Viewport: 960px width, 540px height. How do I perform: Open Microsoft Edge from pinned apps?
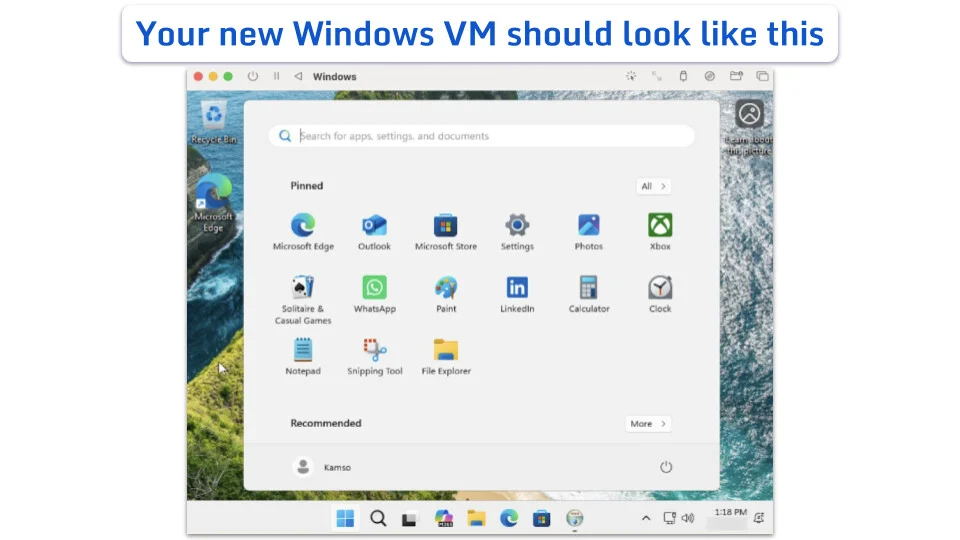click(303, 232)
